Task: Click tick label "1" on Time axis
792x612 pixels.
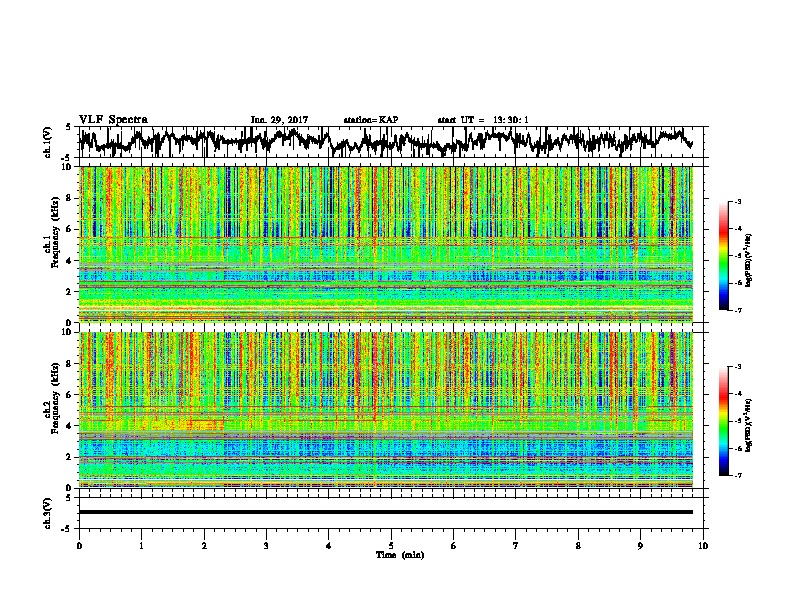Action: tap(141, 546)
